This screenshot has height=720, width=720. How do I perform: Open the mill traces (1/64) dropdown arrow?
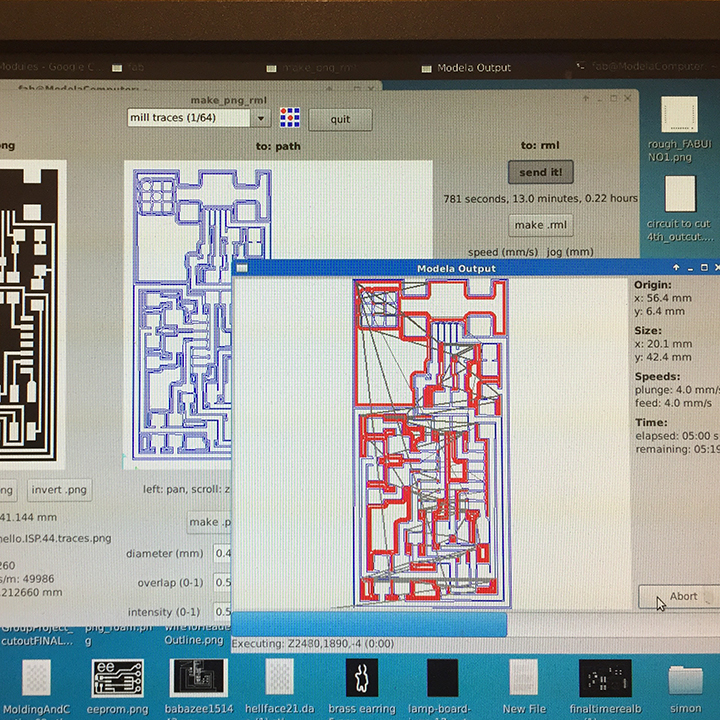(x=261, y=118)
